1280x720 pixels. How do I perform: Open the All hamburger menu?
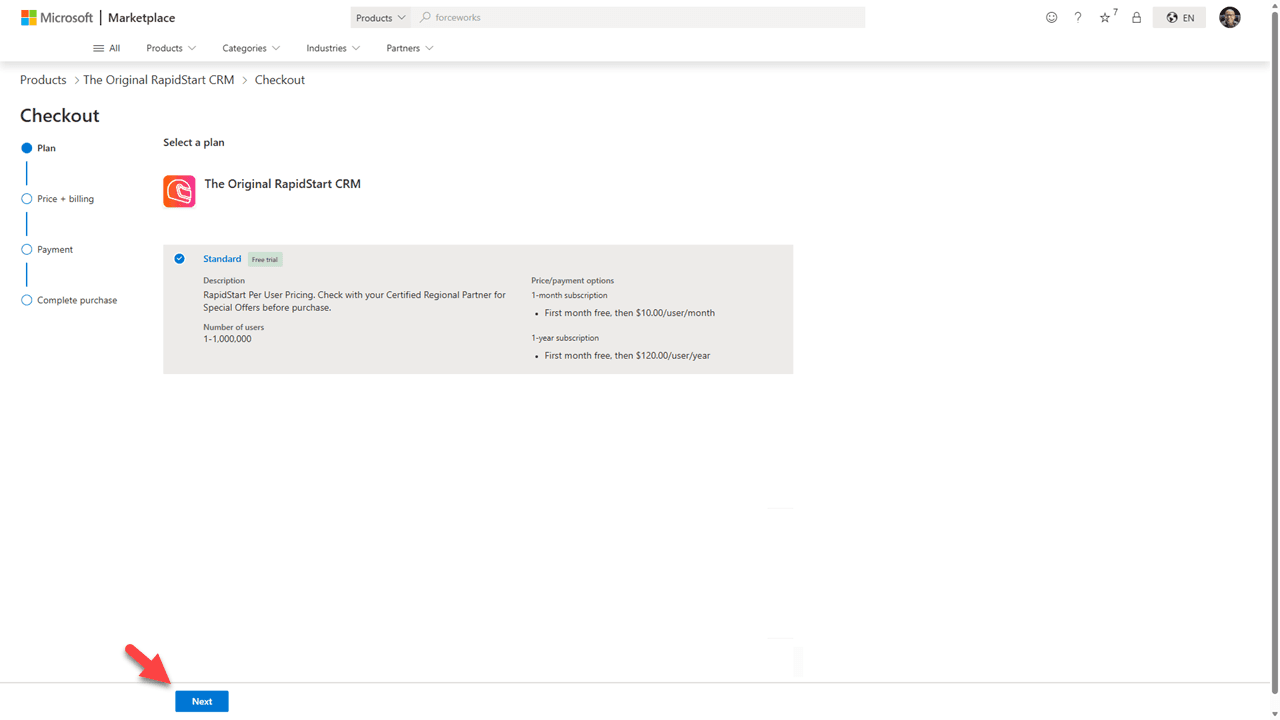(106, 48)
